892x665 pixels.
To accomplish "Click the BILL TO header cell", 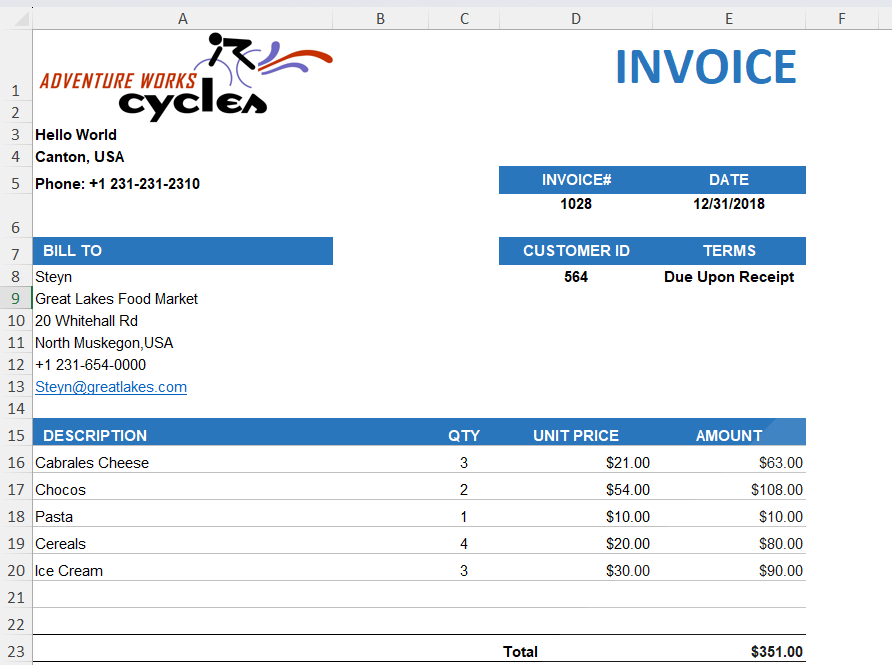I will [183, 251].
